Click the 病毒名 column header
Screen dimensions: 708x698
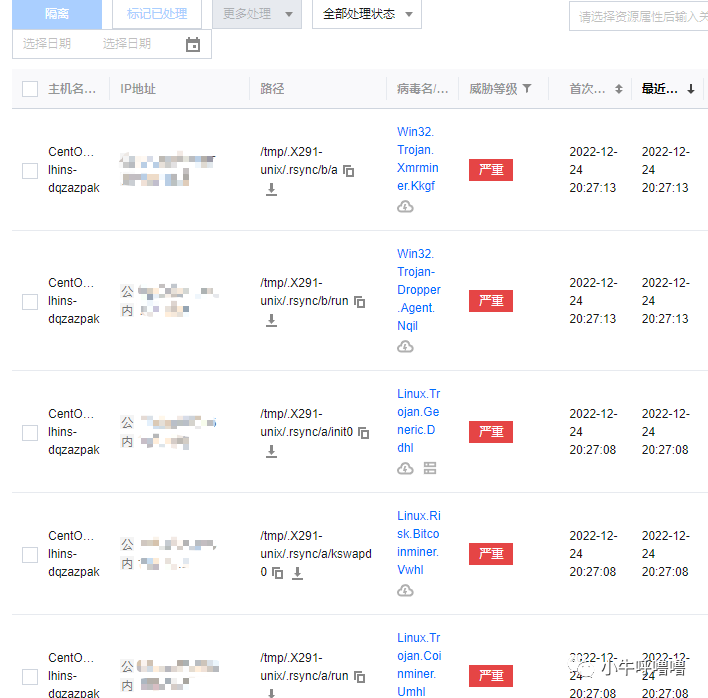click(422, 89)
